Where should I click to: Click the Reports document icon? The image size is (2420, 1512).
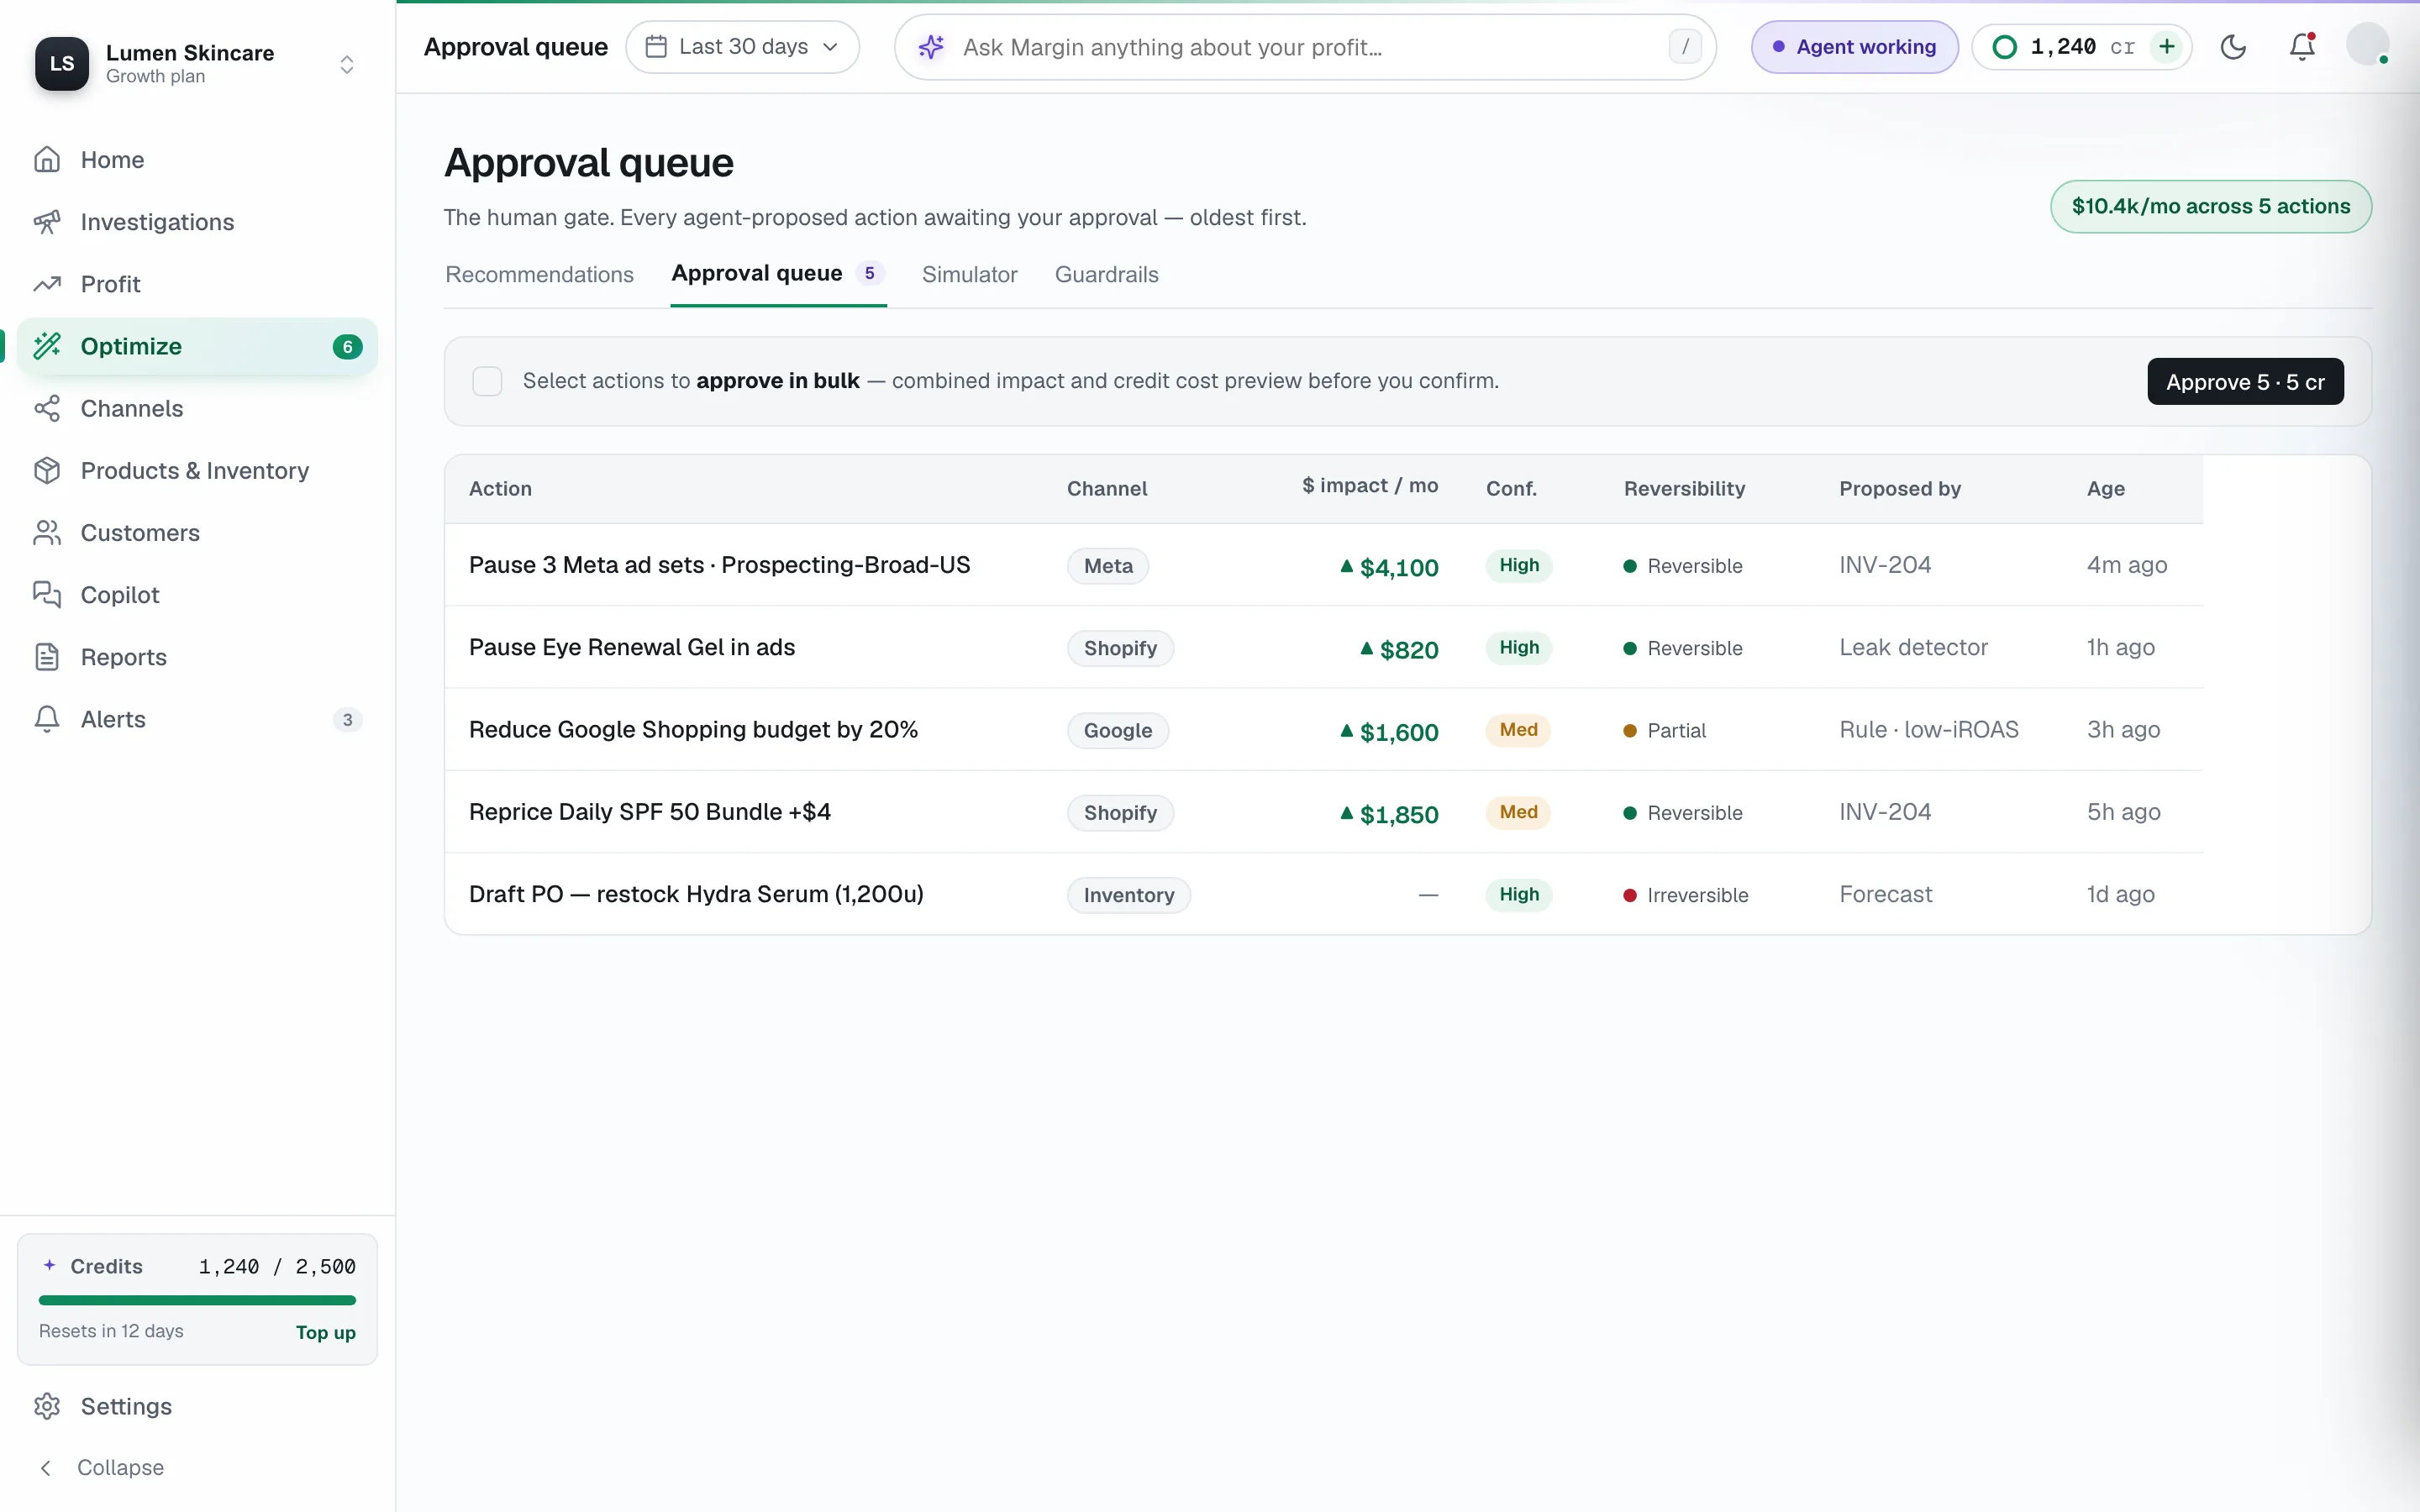pyautogui.click(x=47, y=657)
